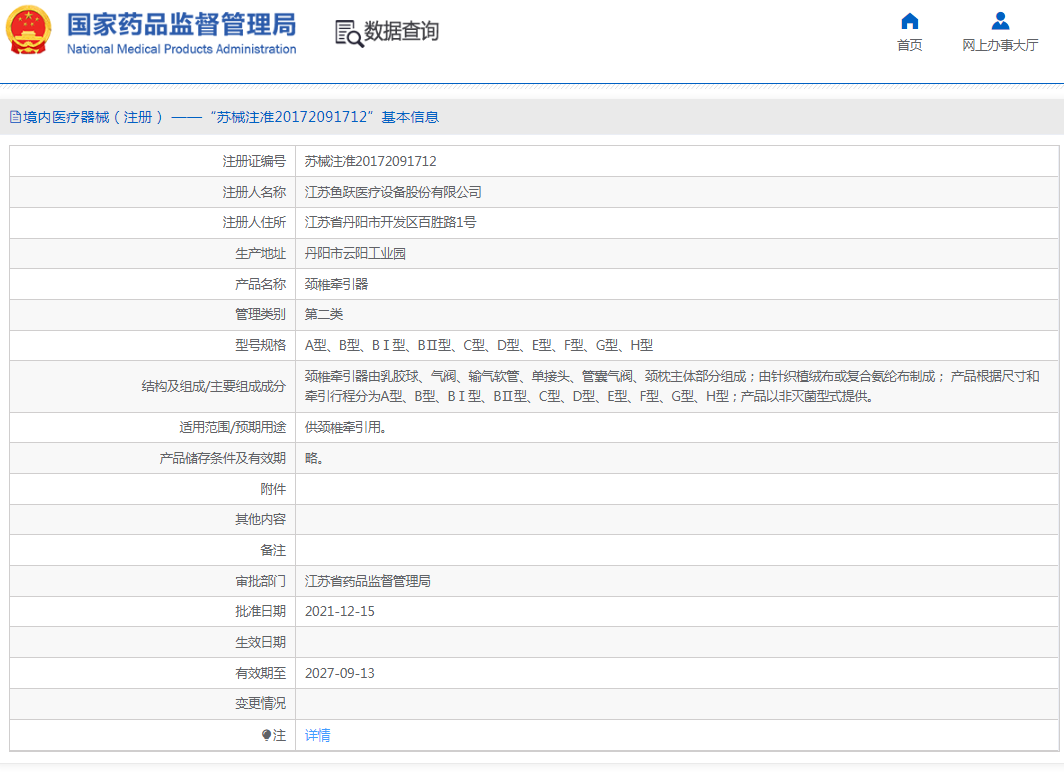This screenshot has width=1064, height=774.
Task: Select management category 第二类
Action: pyautogui.click(x=324, y=314)
